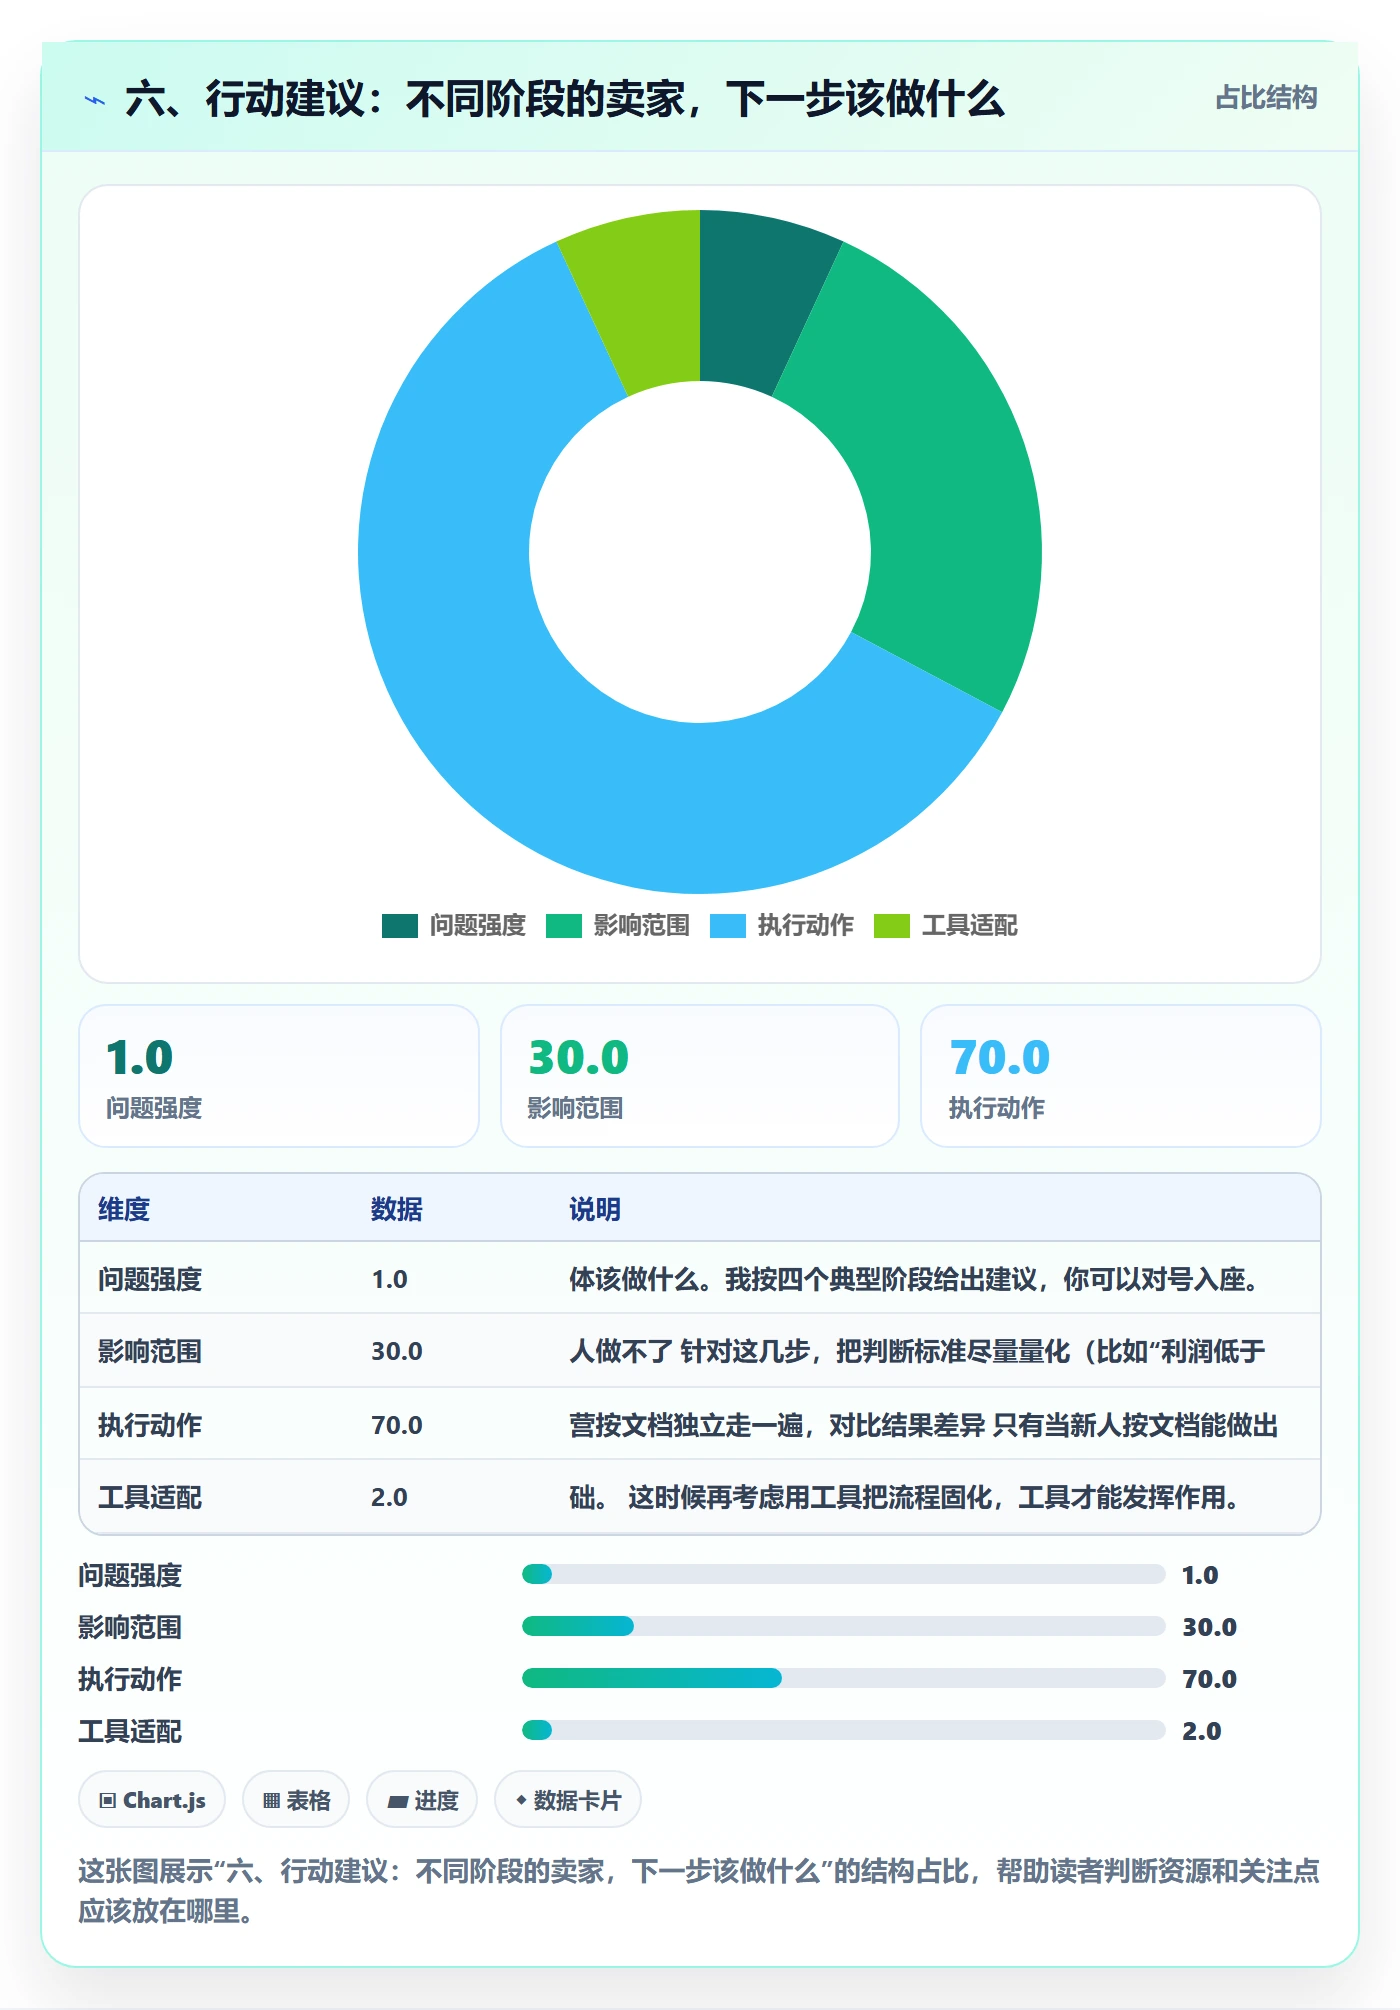Click the 数据卡片 tag pill

(568, 1800)
